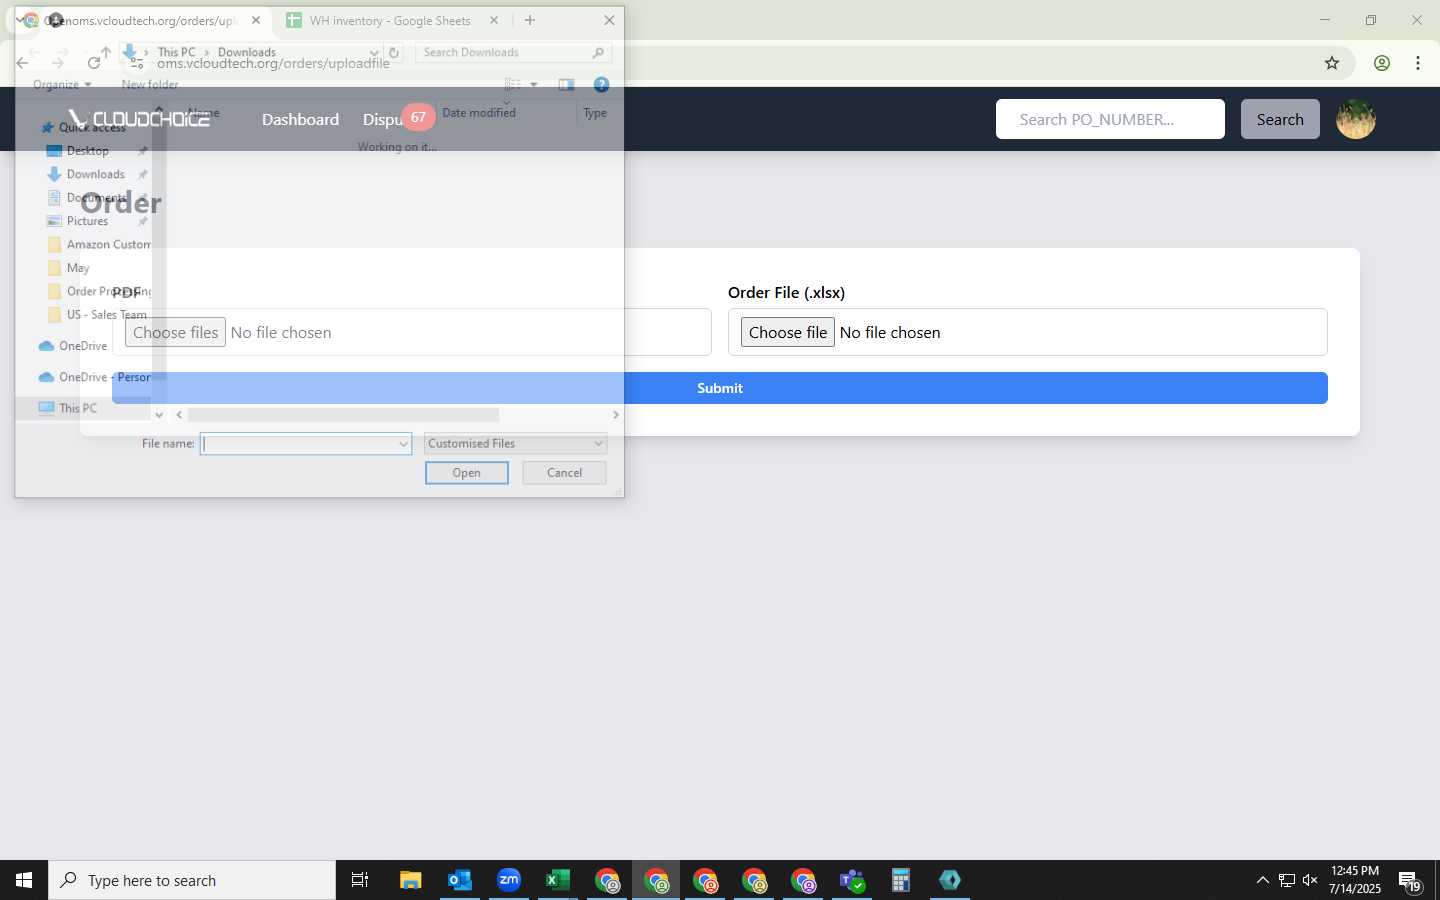The width and height of the screenshot is (1440, 900).
Task: Sort files by Date modified column
Action: click(479, 113)
